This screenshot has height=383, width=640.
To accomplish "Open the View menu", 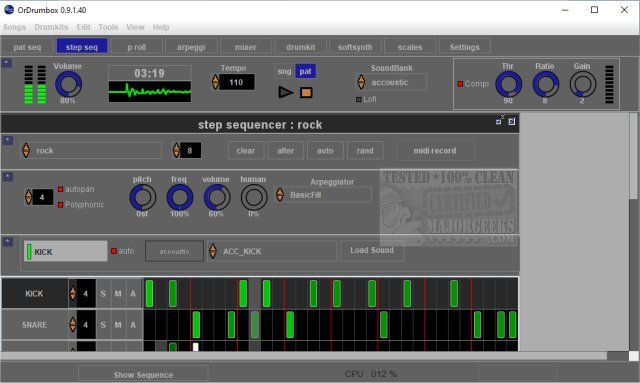I will 135,27.
